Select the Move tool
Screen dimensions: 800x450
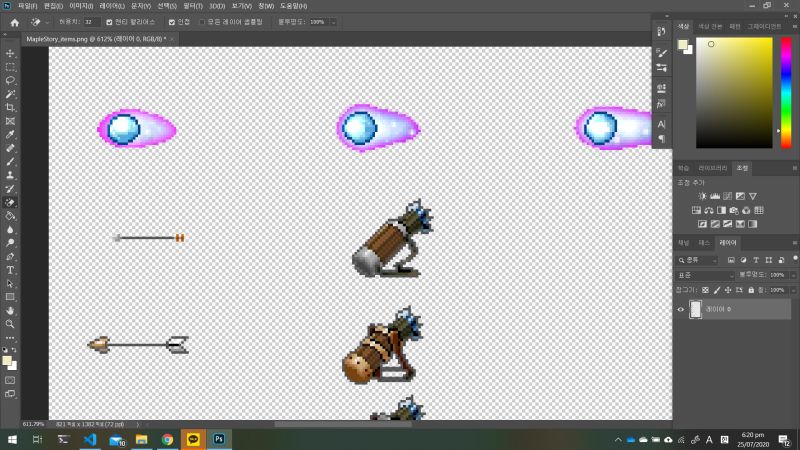coord(10,54)
